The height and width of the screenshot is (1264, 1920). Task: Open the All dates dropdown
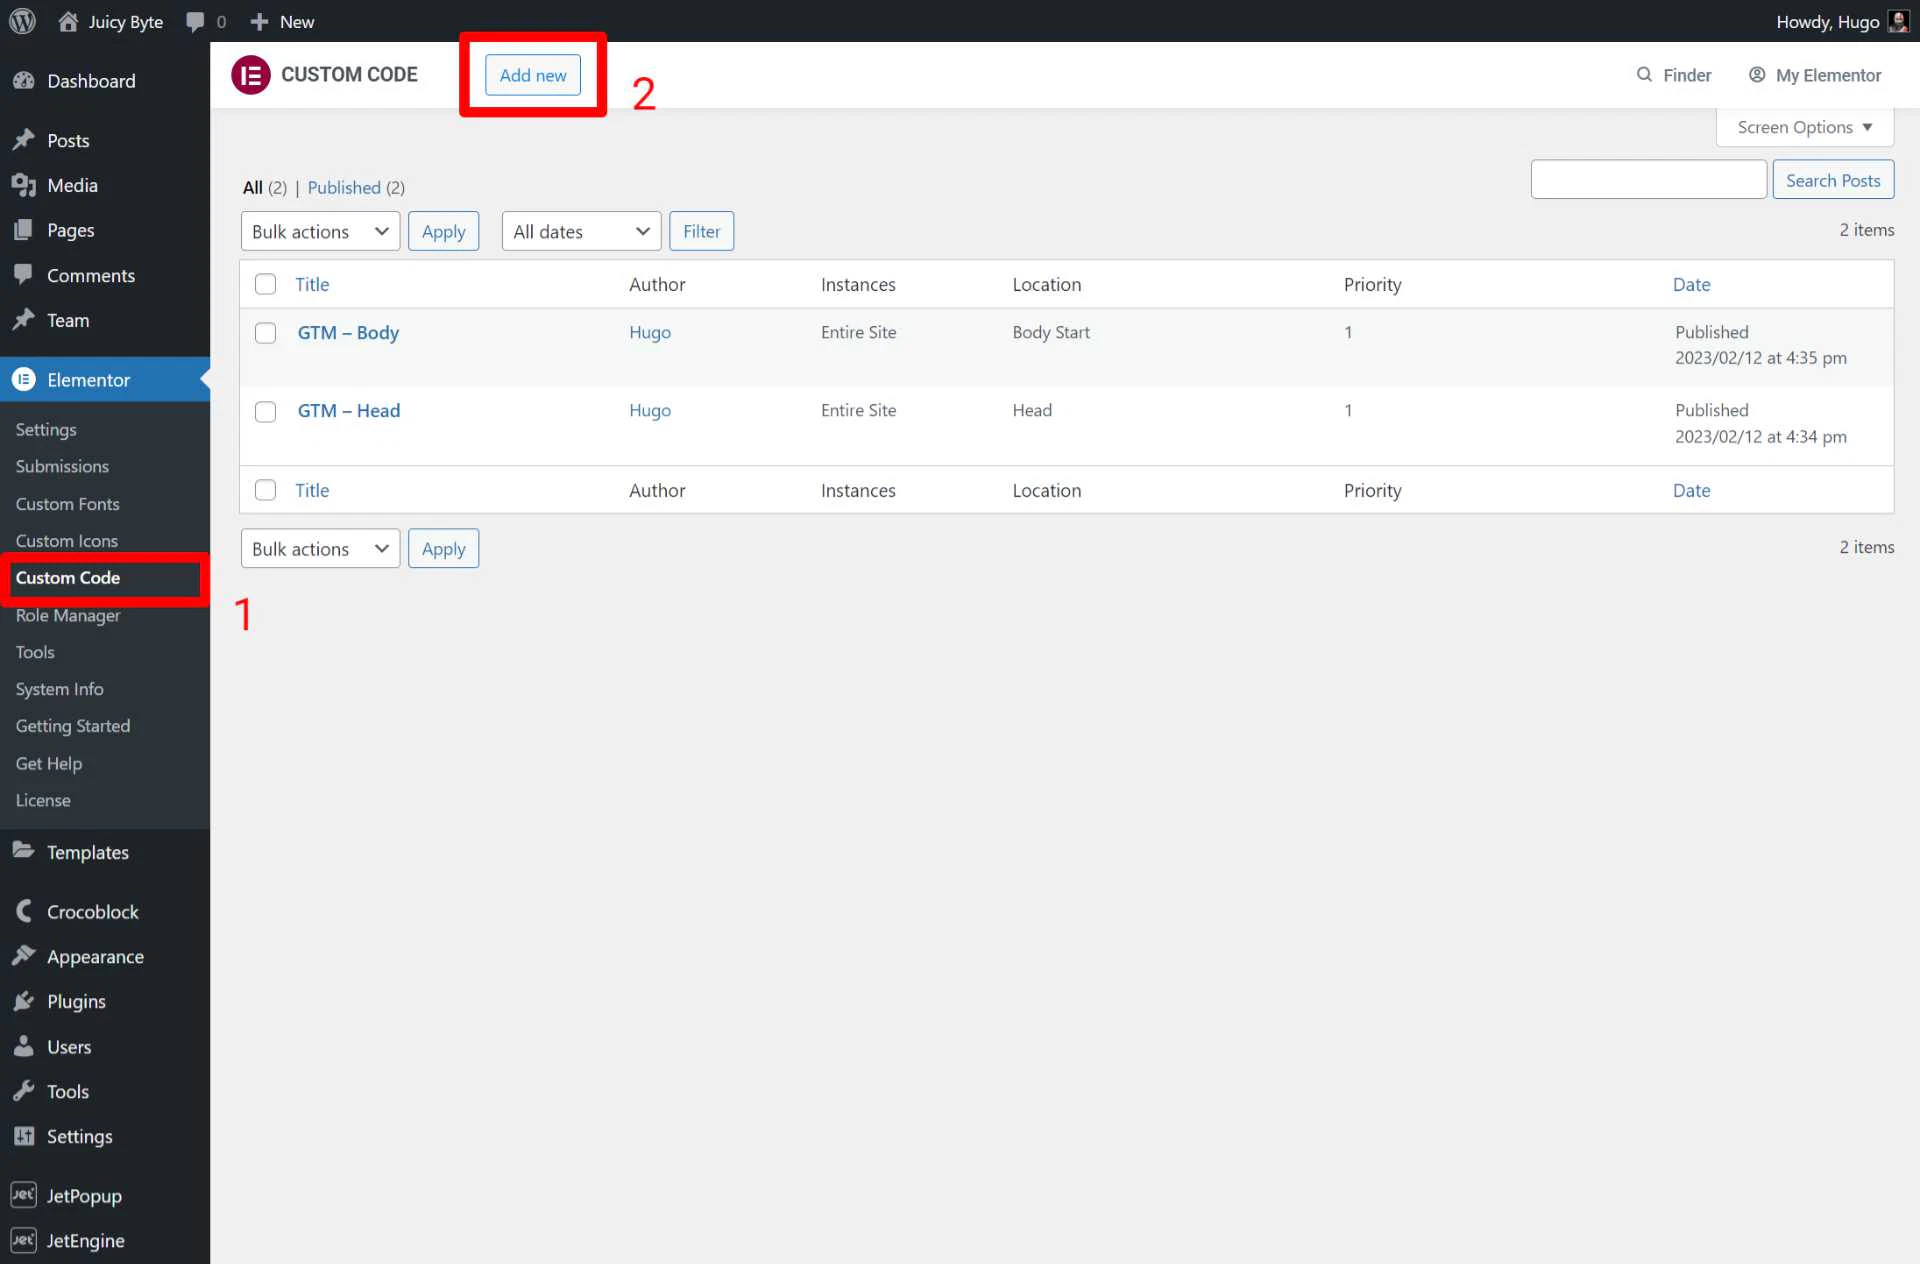(x=580, y=231)
